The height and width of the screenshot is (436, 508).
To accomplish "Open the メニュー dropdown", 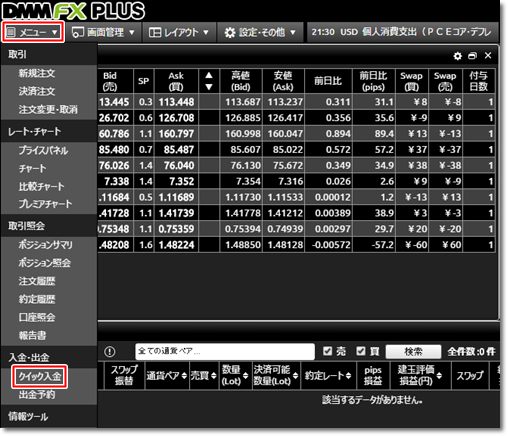I will 32,32.
